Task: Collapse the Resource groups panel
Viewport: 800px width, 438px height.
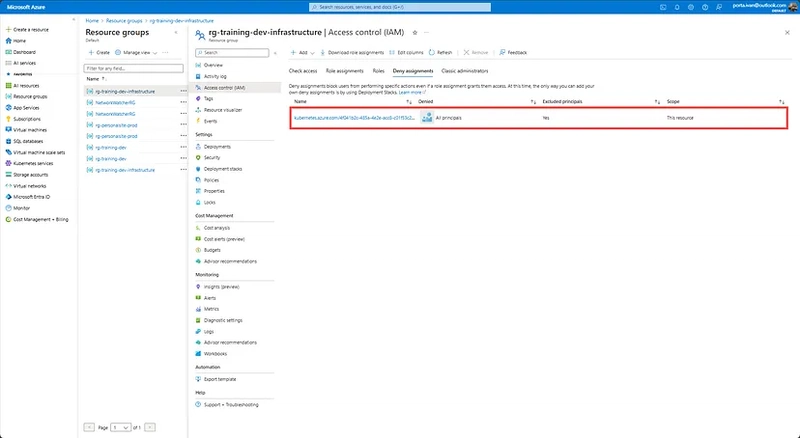Action: (176, 33)
